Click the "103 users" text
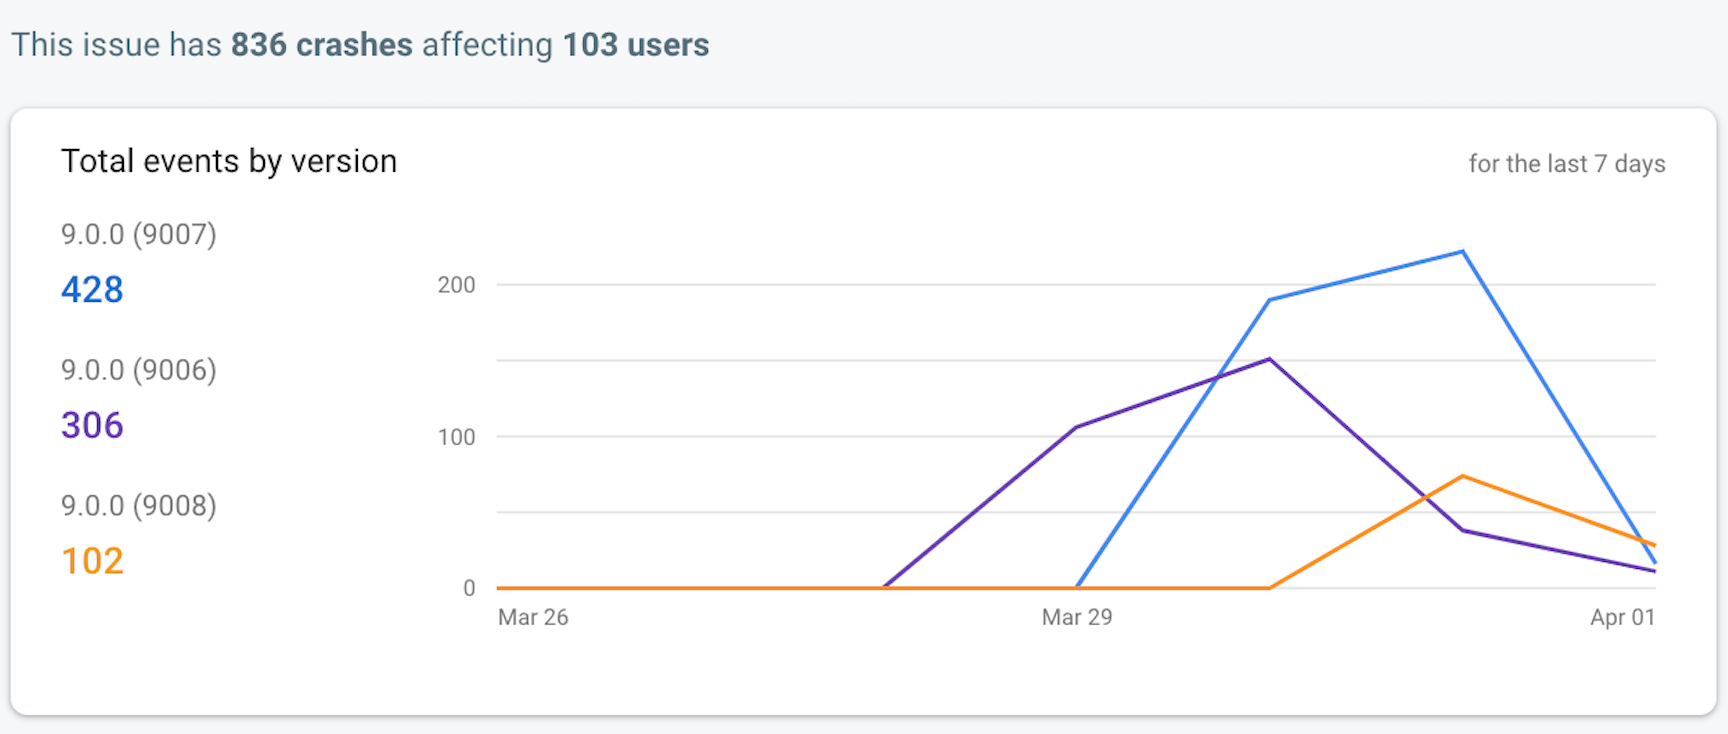This screenshot has width=1728, height=734. 635,45
